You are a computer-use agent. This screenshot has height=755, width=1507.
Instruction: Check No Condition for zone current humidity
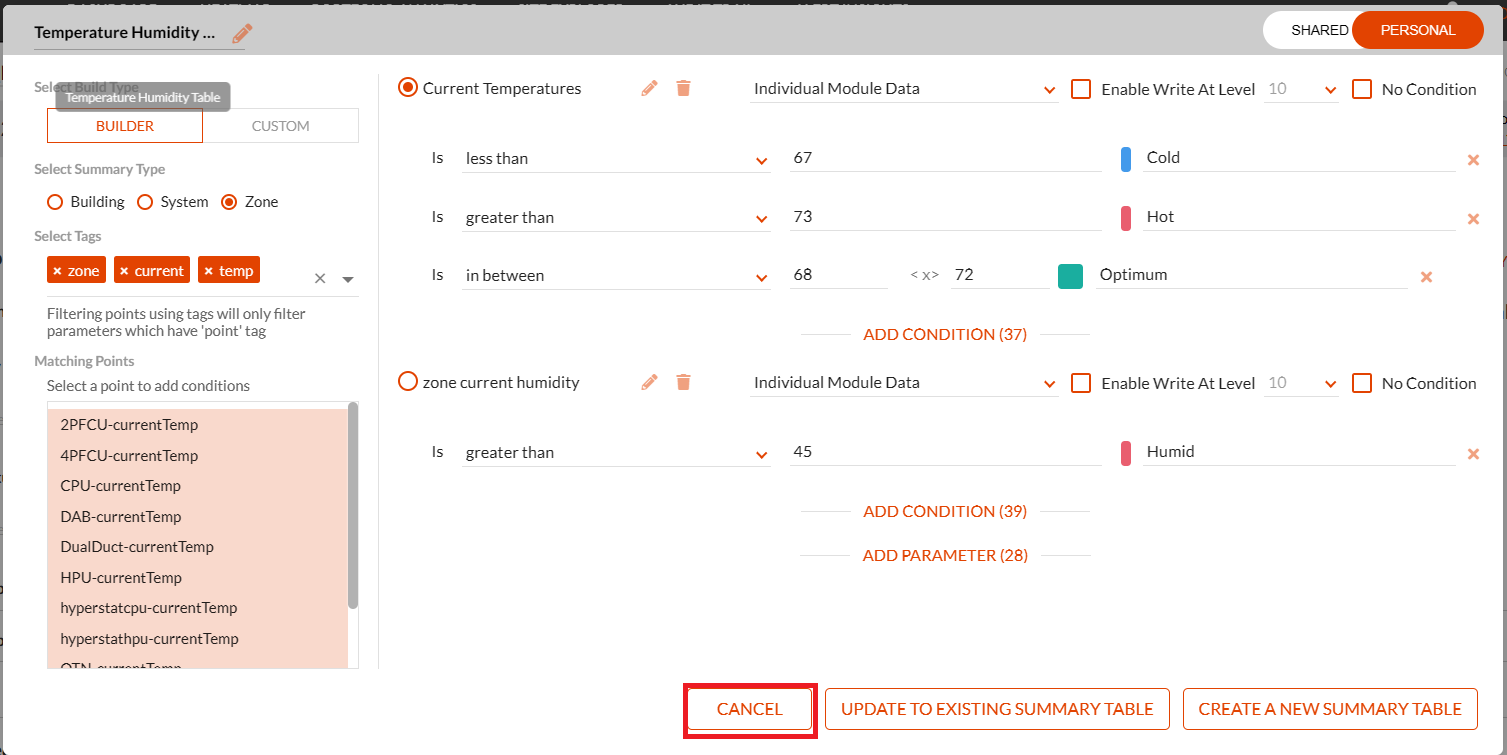tap(1362, 383)
